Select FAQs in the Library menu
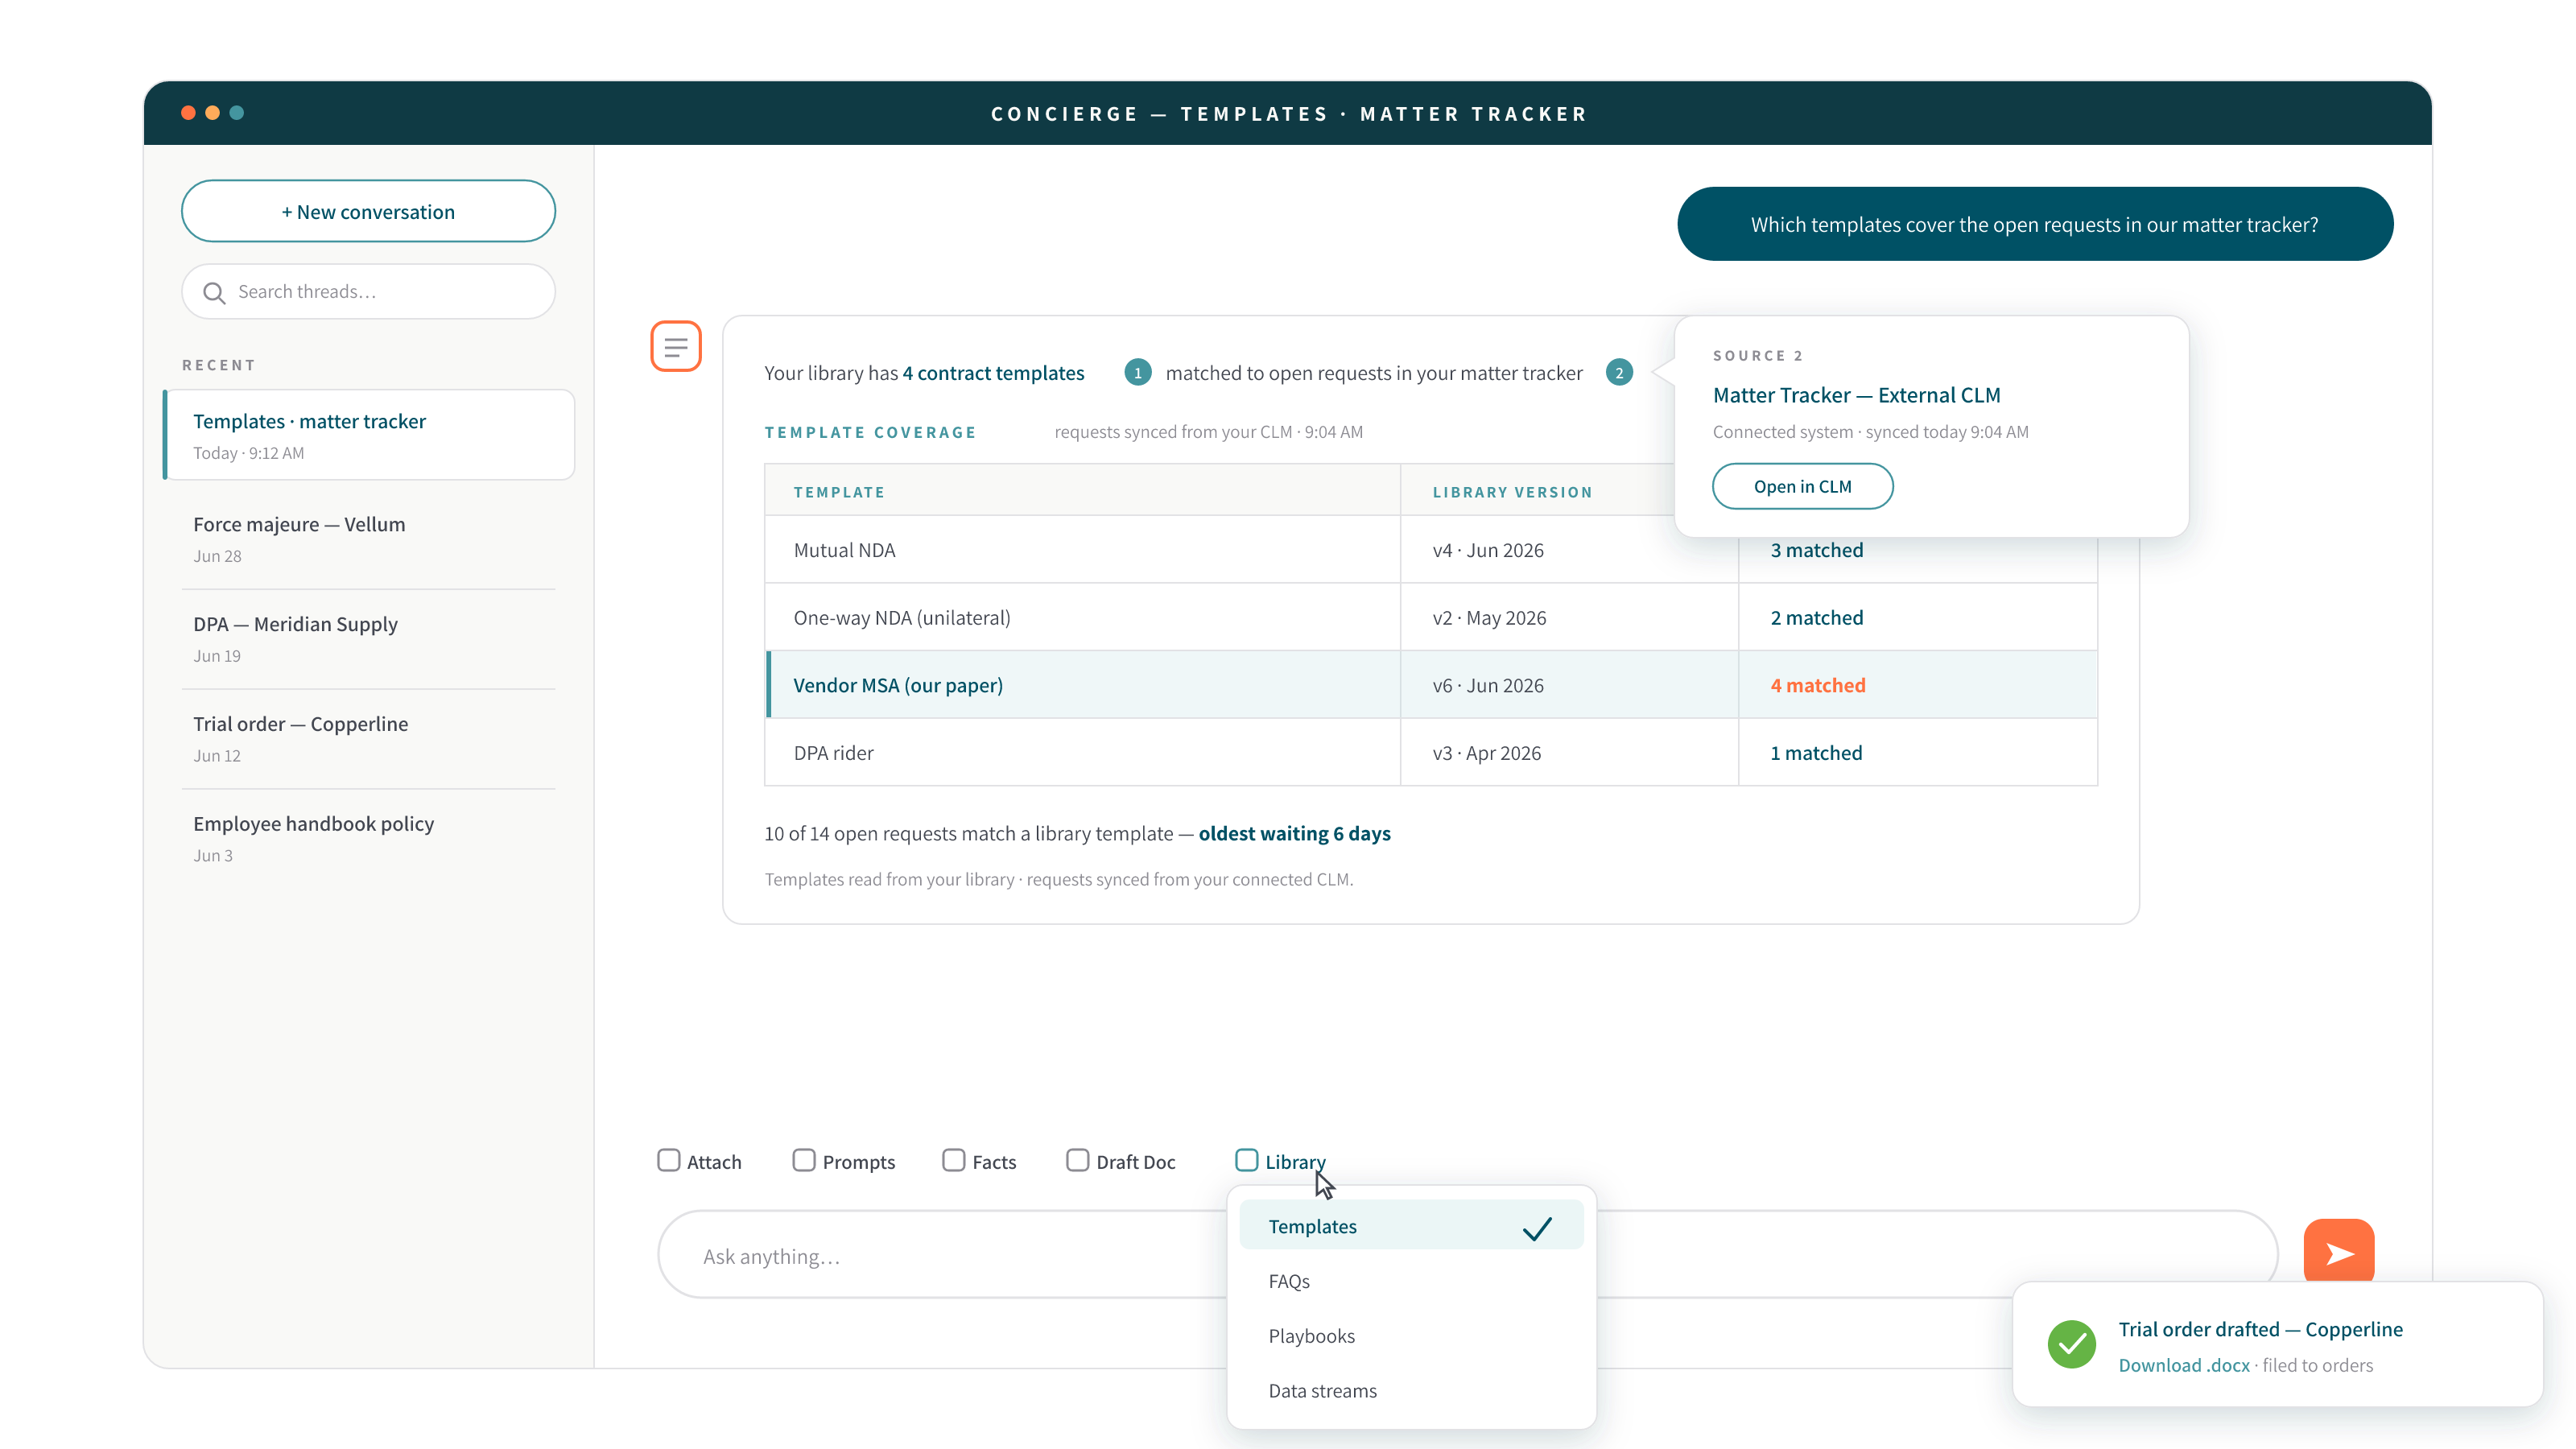The image size is (2576, 1449). [x=1411, y=1281]
